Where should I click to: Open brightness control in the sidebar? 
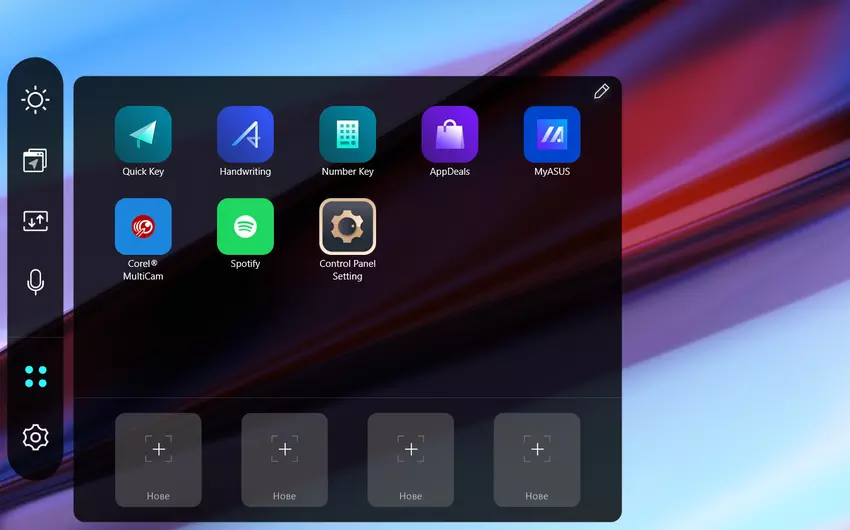coord(35,100)
